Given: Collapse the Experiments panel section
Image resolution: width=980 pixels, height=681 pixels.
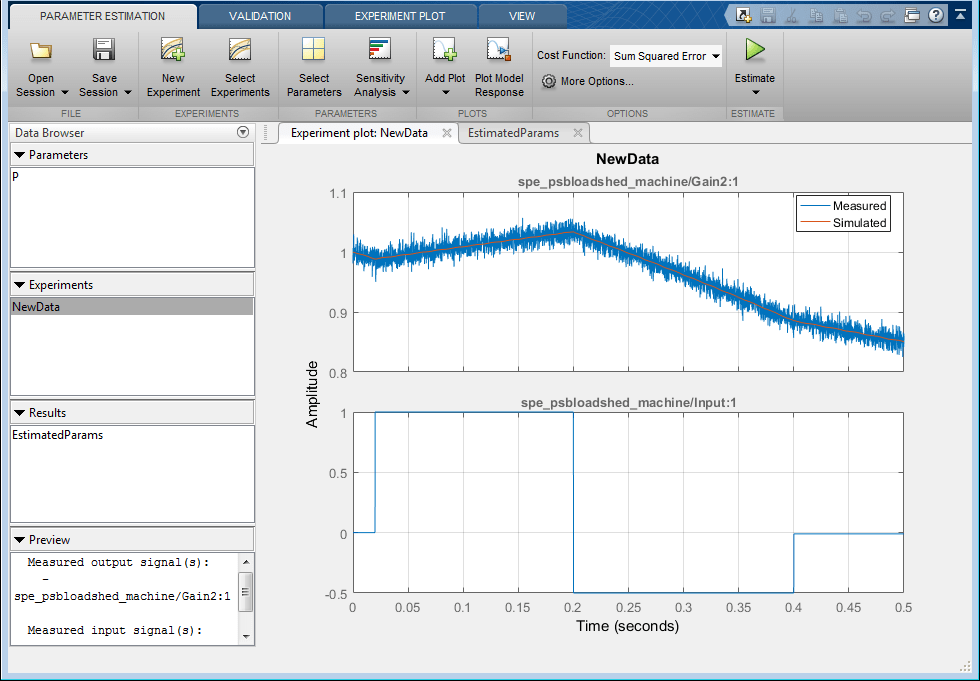Looking at the screenshot, I should (19, 285).
